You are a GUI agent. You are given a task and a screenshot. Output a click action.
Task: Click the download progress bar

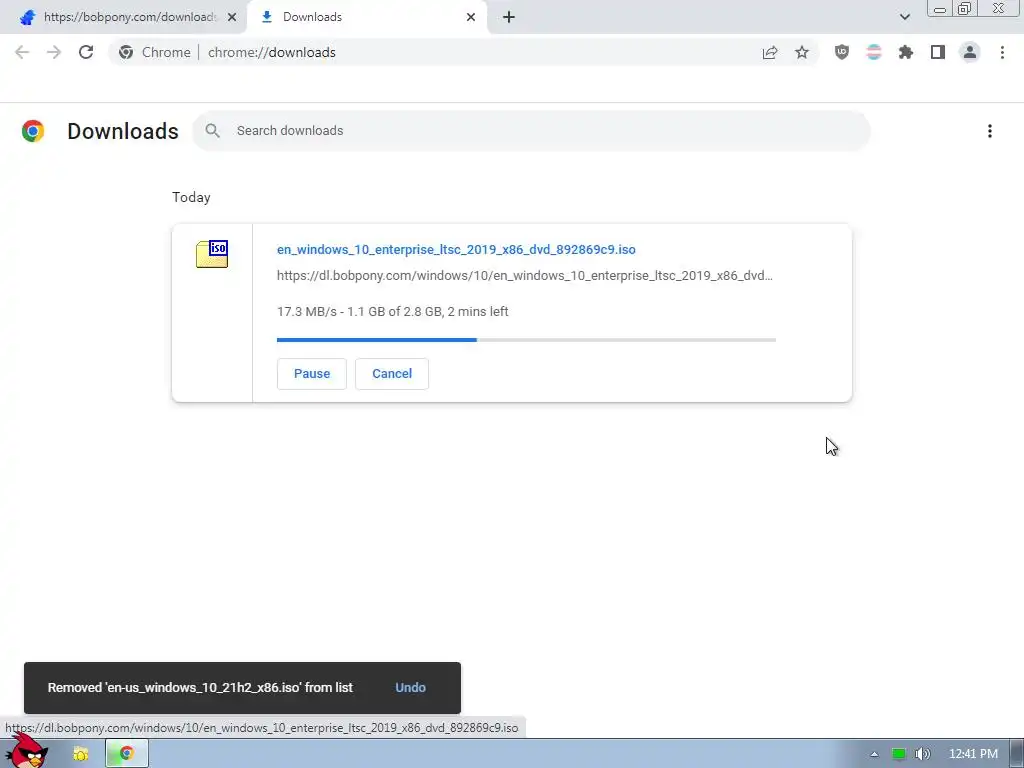pos(526,340)
